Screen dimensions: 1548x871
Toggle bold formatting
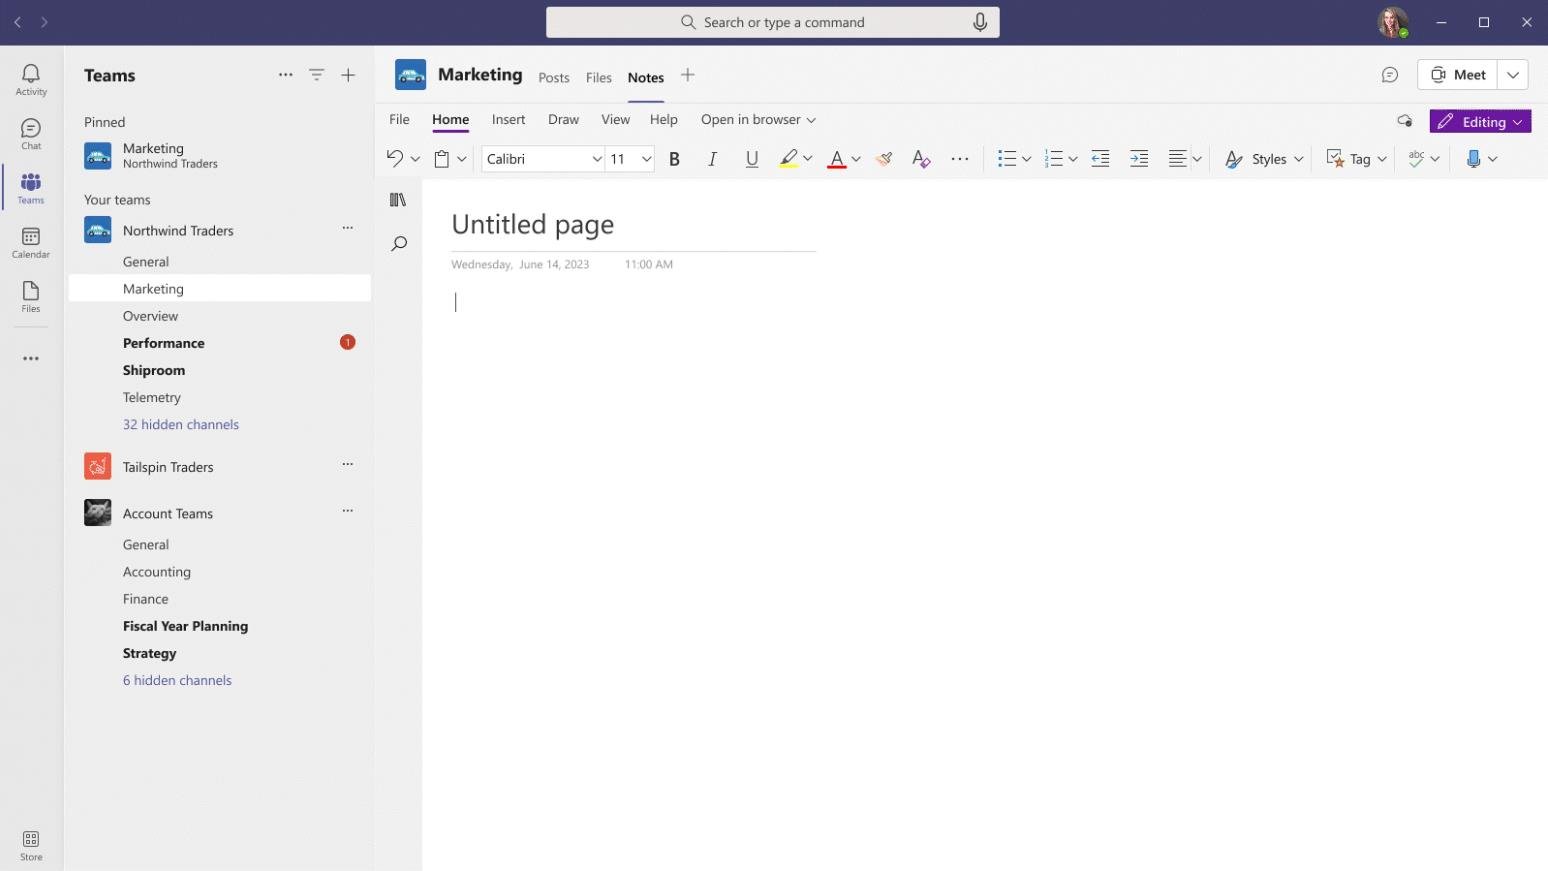(674, 158)
